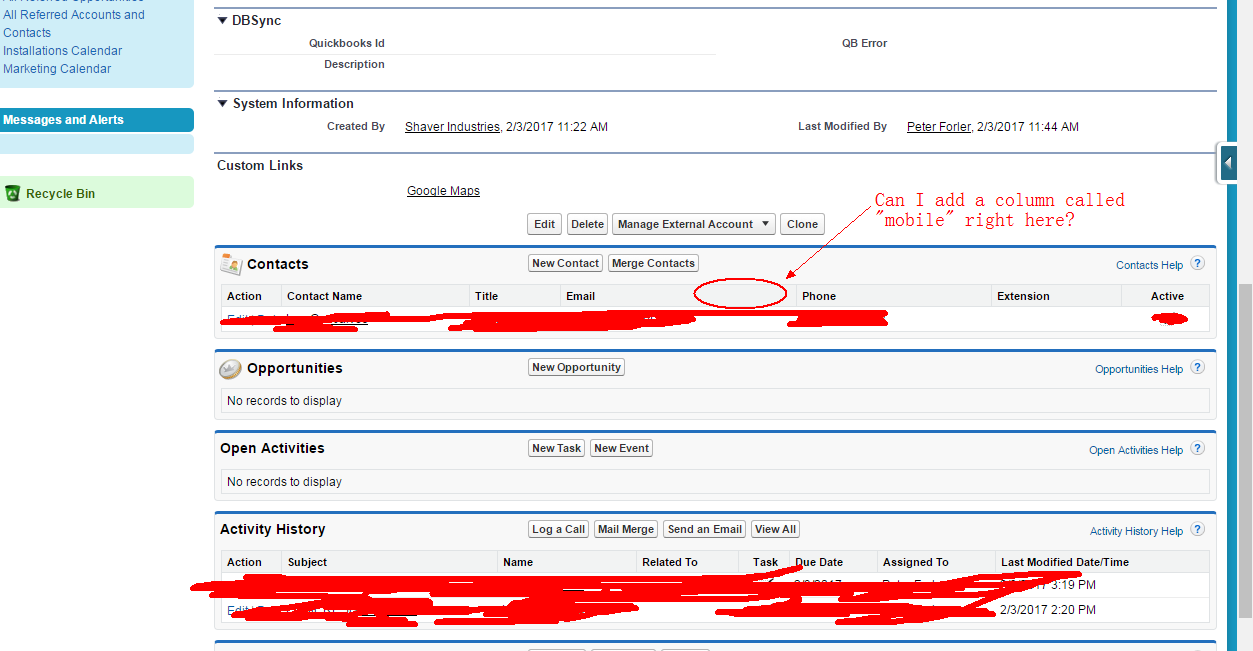Viewport: 1253px width, 651px height.
Task: Click the Edit button
Action: [544, 224]
